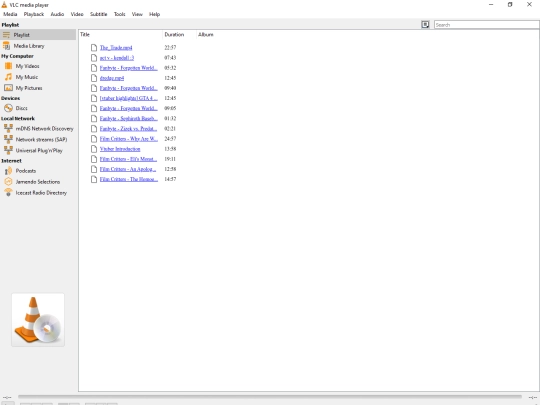Click file icon of the 02:21 Fanbyte row

(x=94, y=129)
